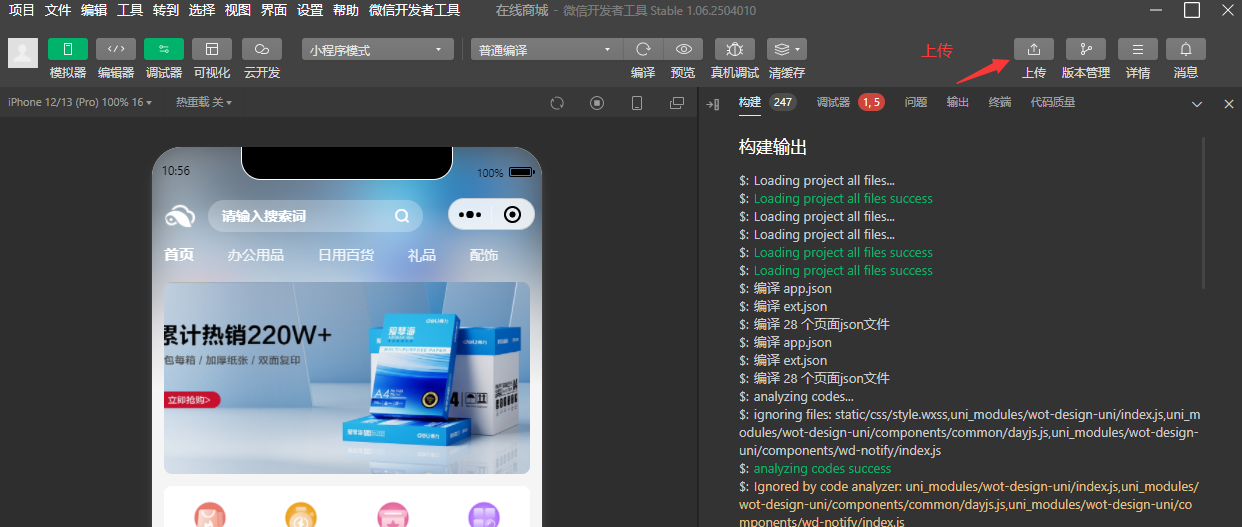Open the 文件 menu
Image resolution: width=1242 pixels, height=527 pixels.
[57, 10]
